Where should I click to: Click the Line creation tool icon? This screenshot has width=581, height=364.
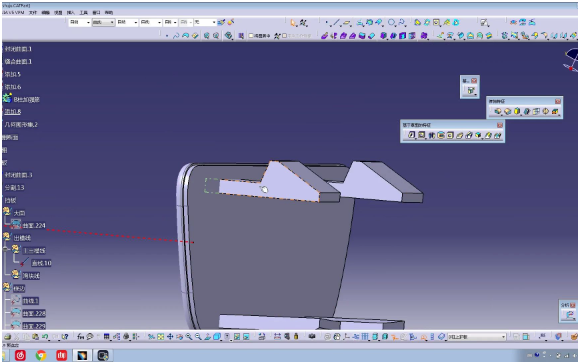coord(336,23)
